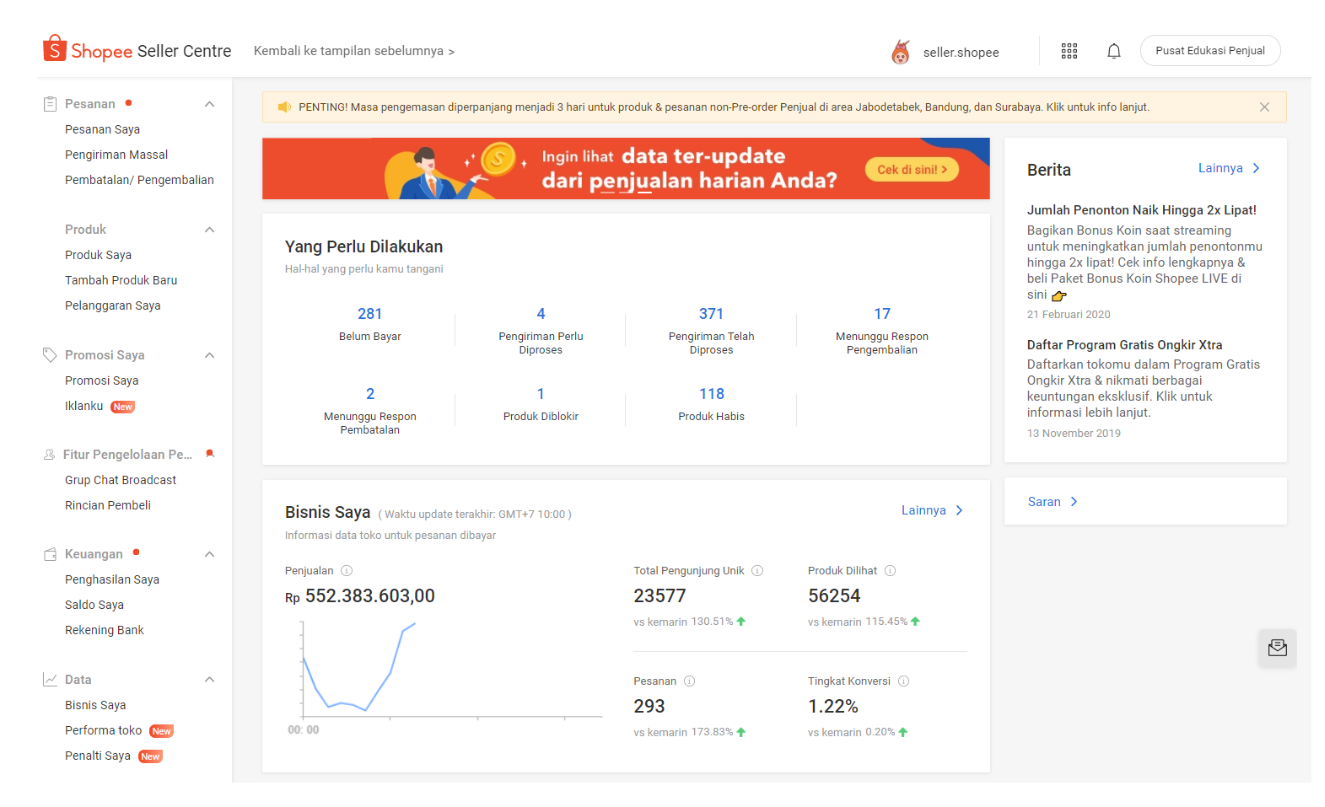Open the Tingkat Konversi info tooltip
The image size is (1325, 807).
903,680
